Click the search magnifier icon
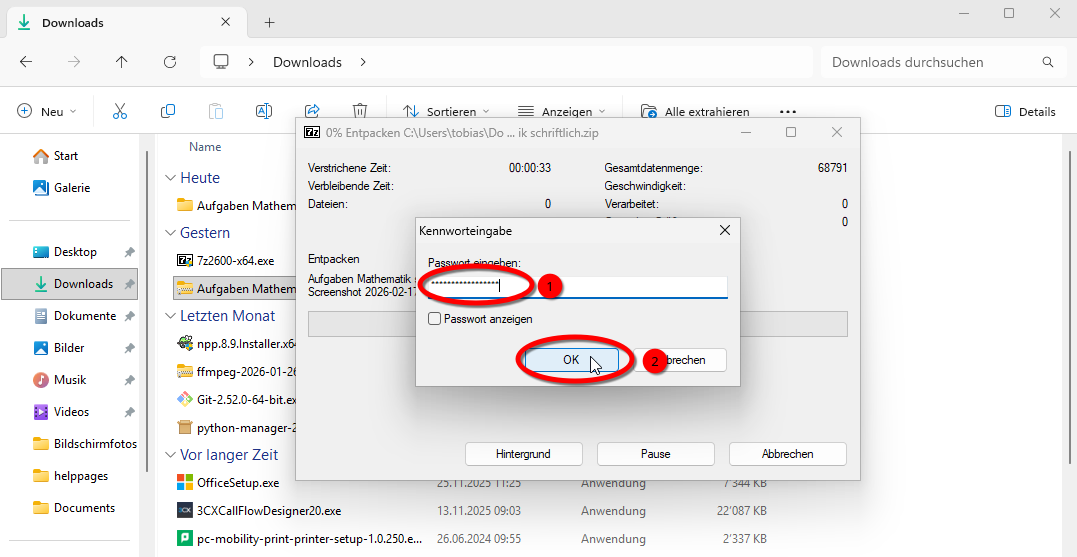 1047,62
